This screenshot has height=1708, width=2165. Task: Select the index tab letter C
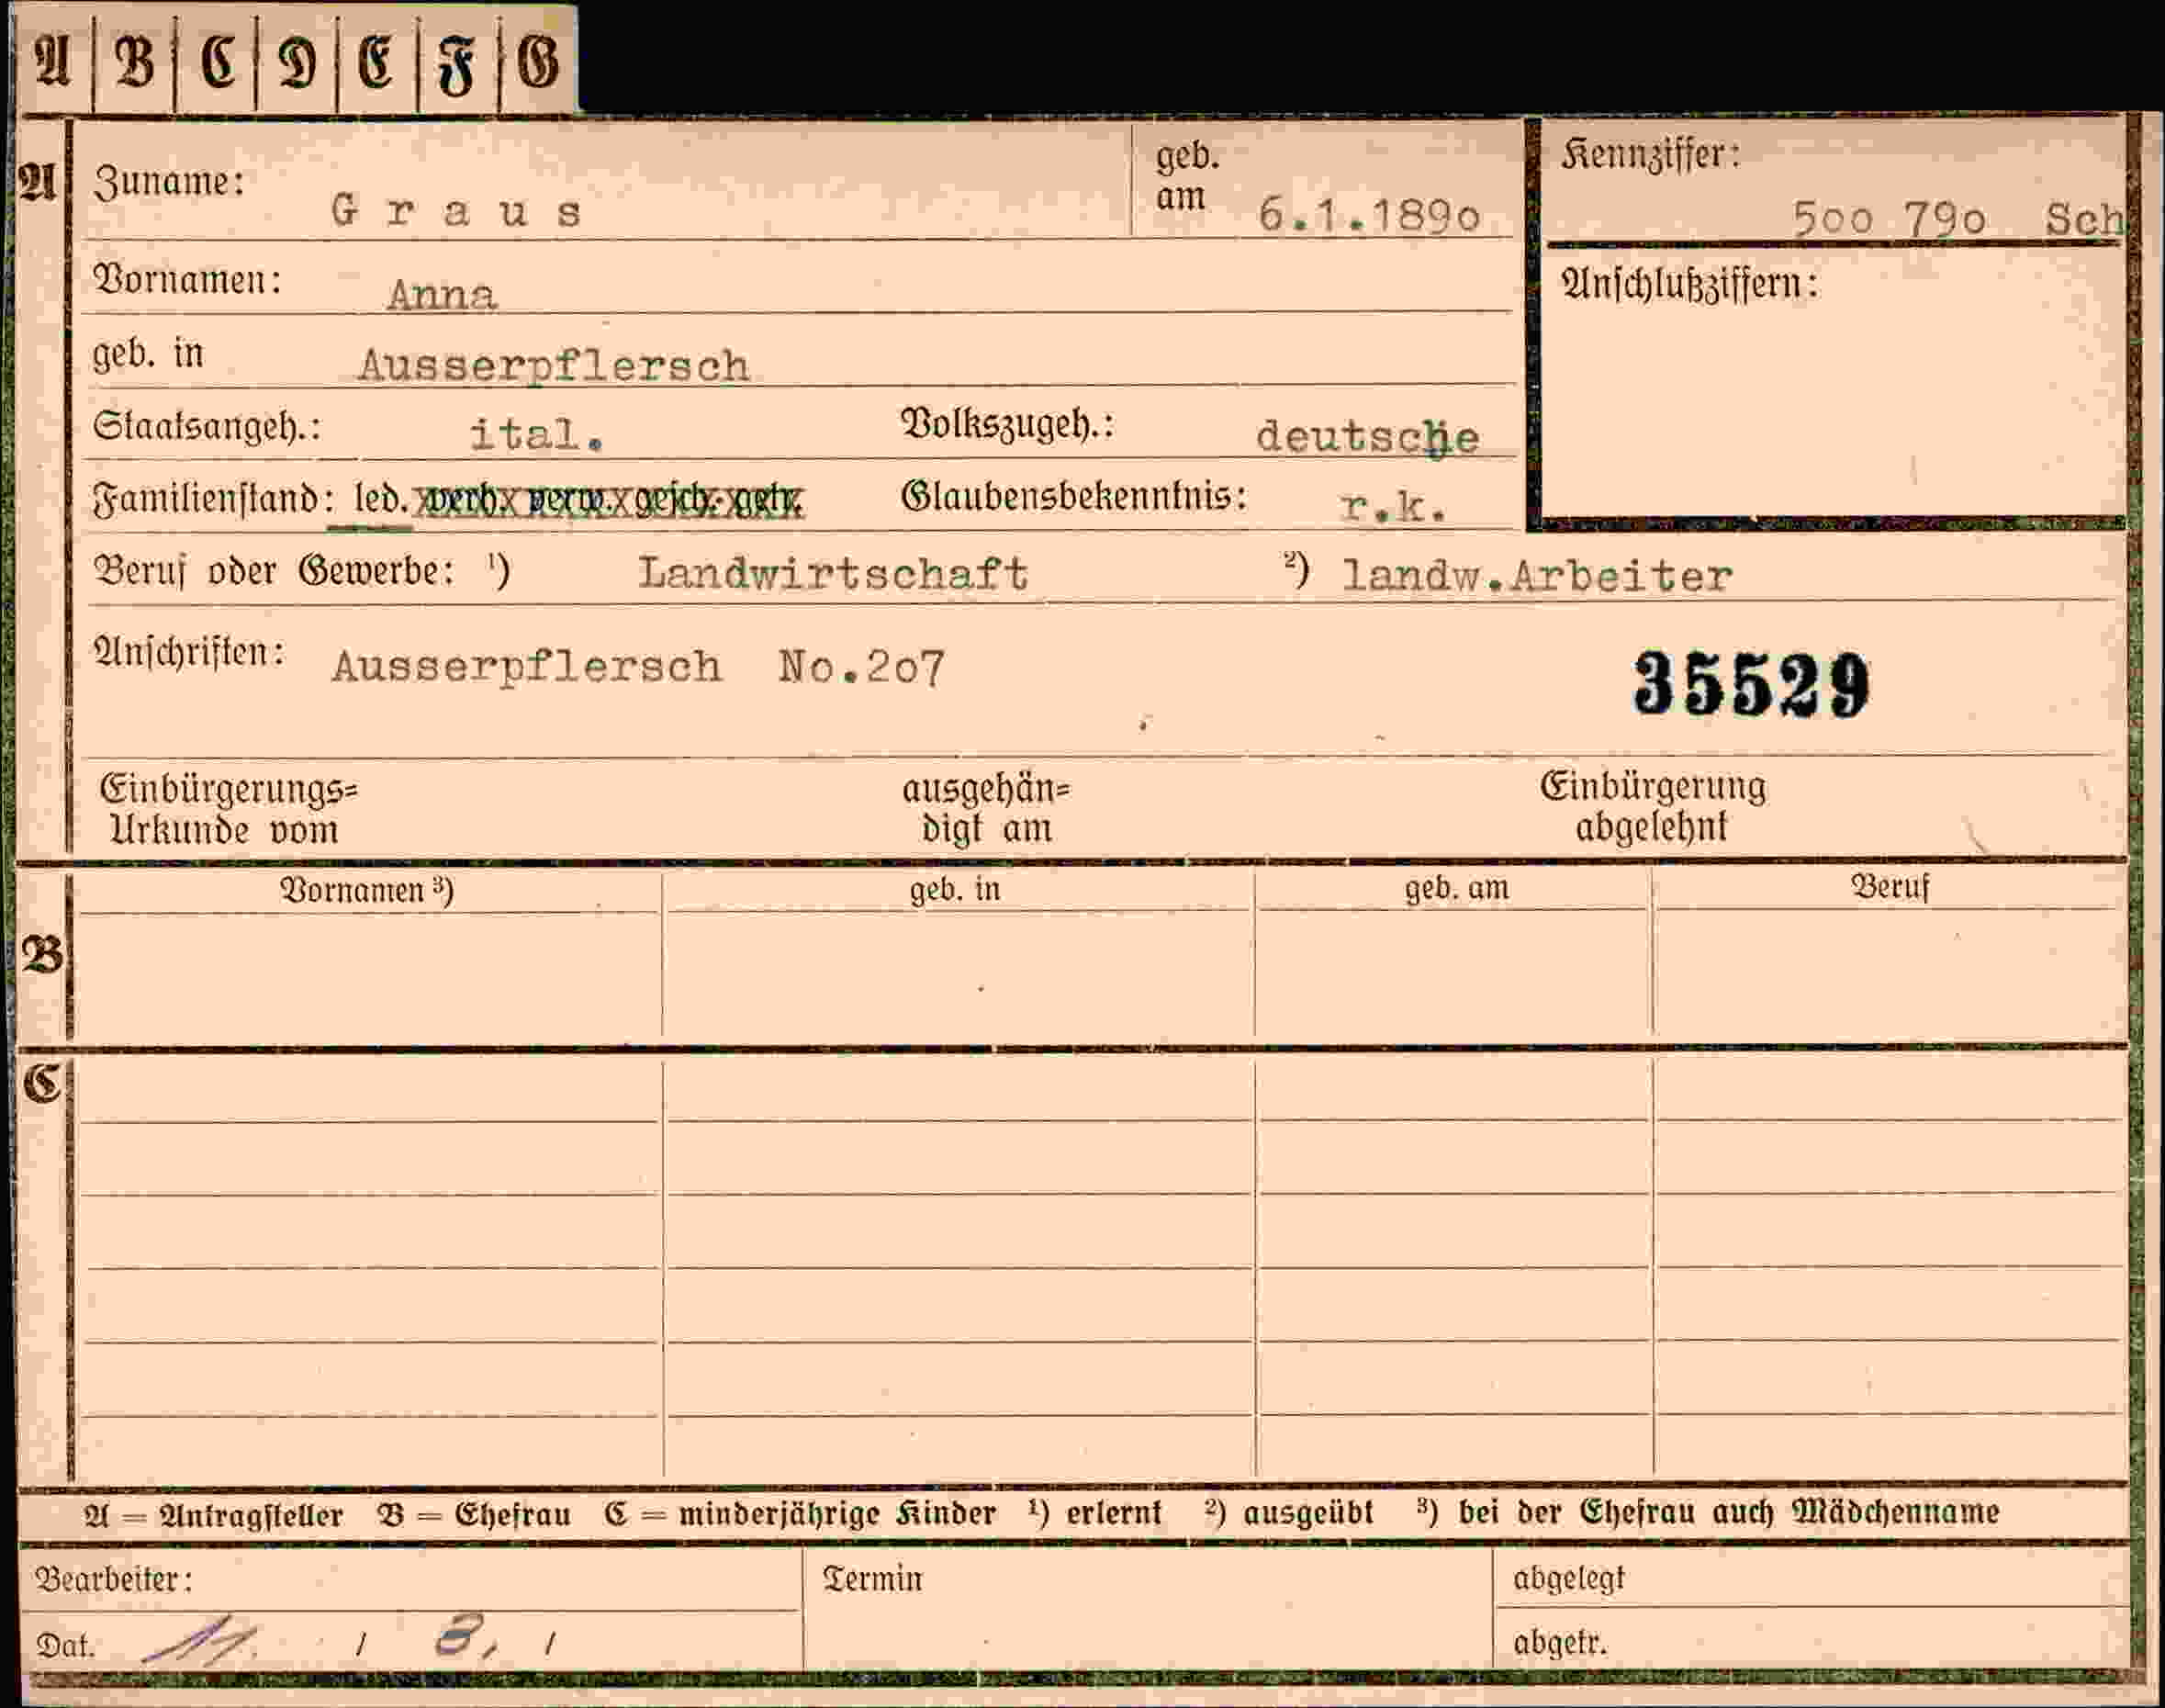tap(218, 61)
